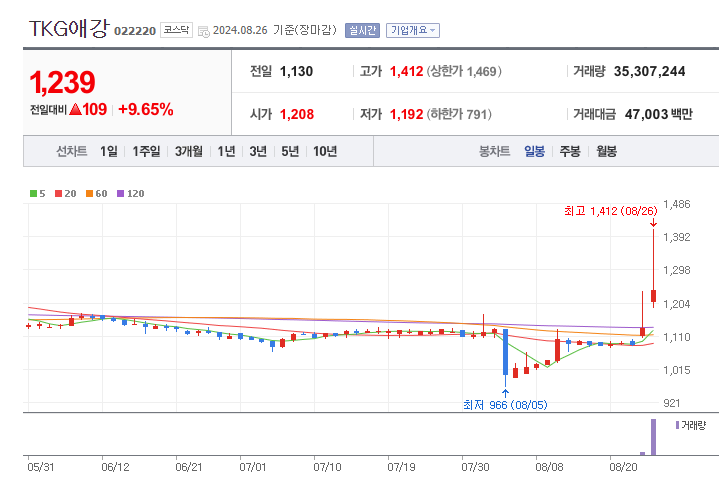Click the latest red candlestick on 08/26
Image resolution: width=719 pixels, height=481 pixels.
653,296
